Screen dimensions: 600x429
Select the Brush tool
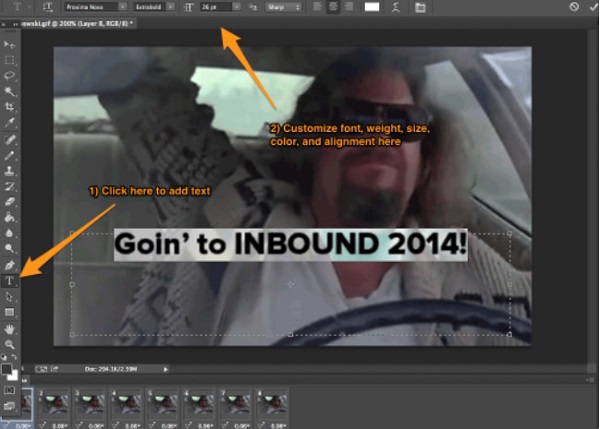(x=9, y=155)
